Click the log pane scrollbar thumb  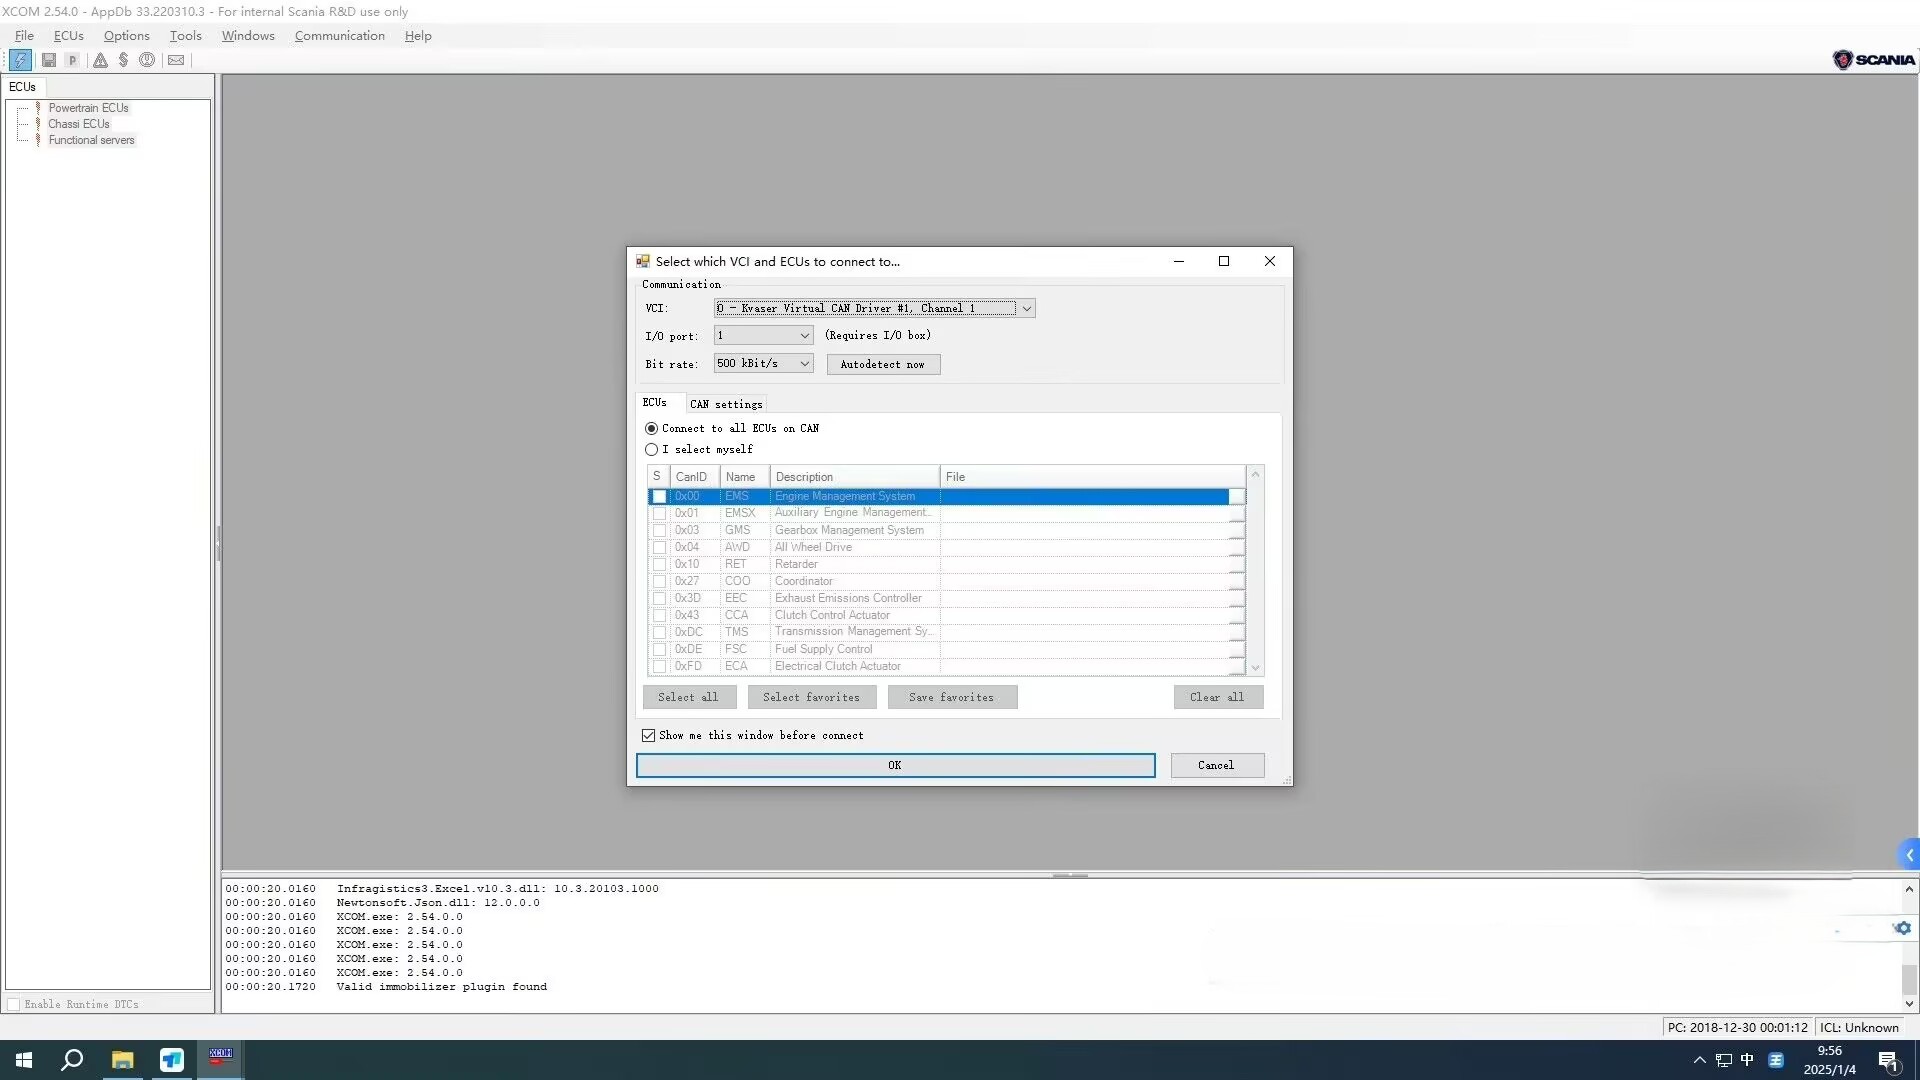coord(1909,979)
